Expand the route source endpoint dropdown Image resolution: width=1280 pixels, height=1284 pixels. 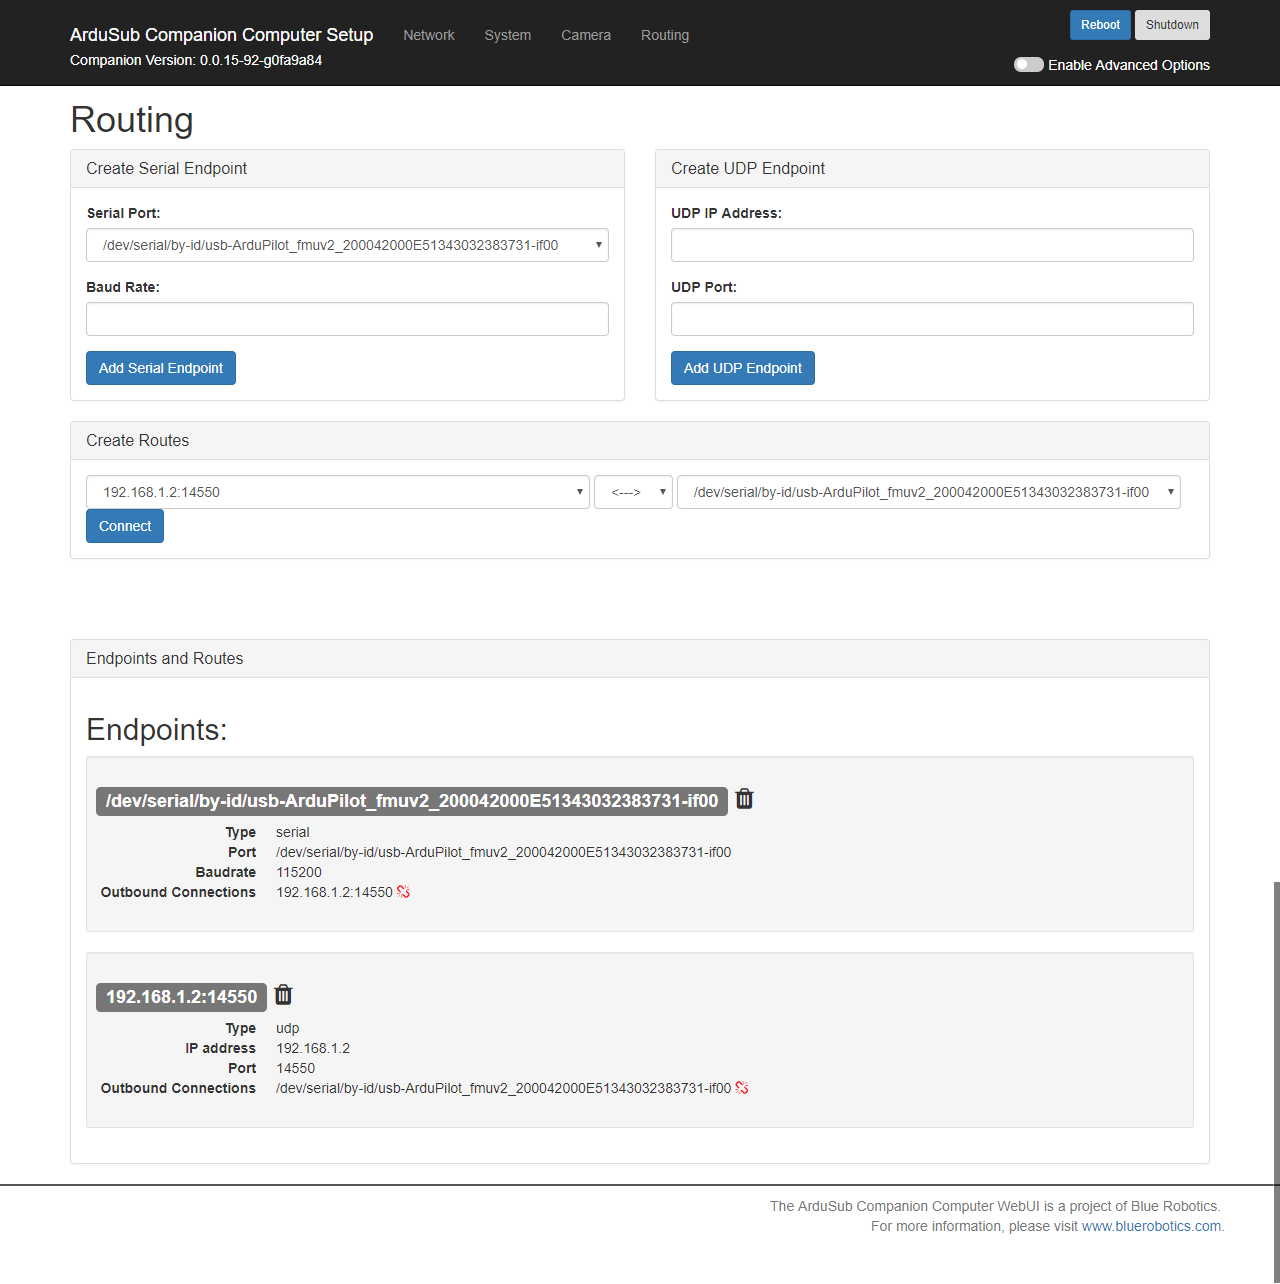pos(337,492)
